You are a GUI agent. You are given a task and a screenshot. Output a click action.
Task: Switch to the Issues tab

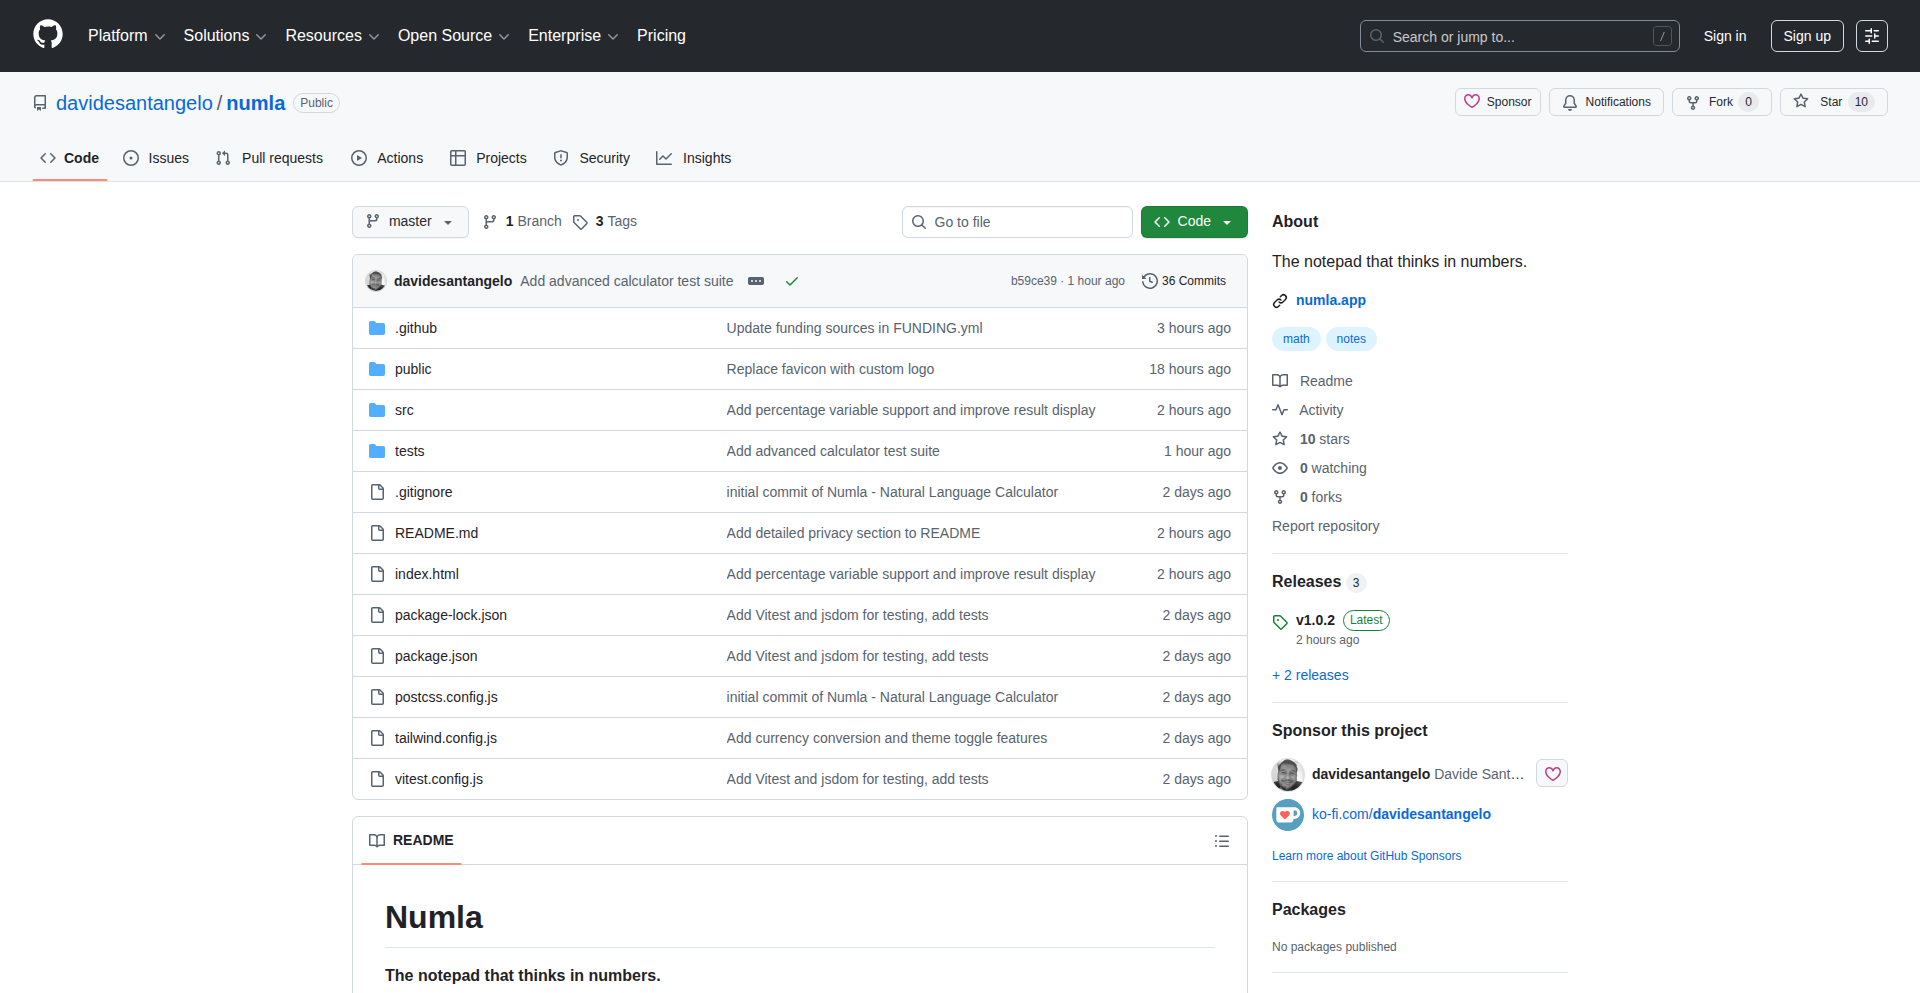click(x=156, y=158)
